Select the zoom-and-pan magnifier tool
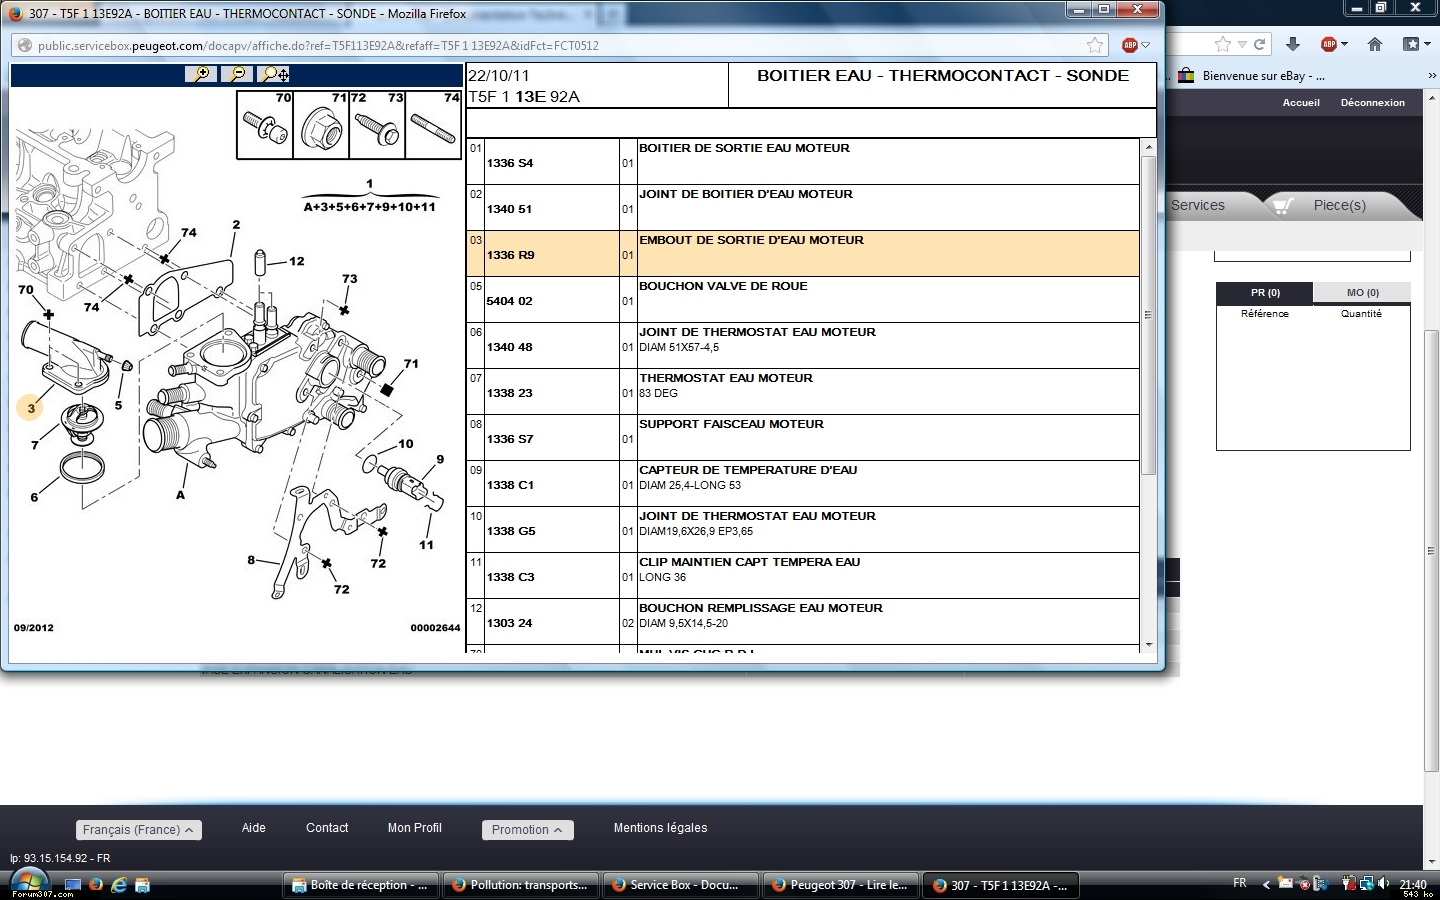Screen dimensions: 1440x900 tap(274, 74)
